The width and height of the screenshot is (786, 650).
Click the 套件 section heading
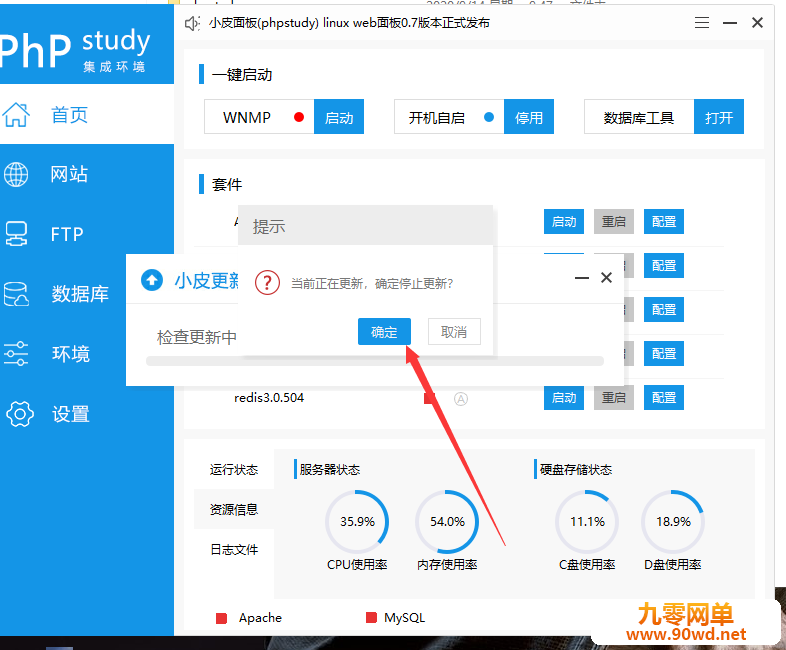click(x=227, y=184)
